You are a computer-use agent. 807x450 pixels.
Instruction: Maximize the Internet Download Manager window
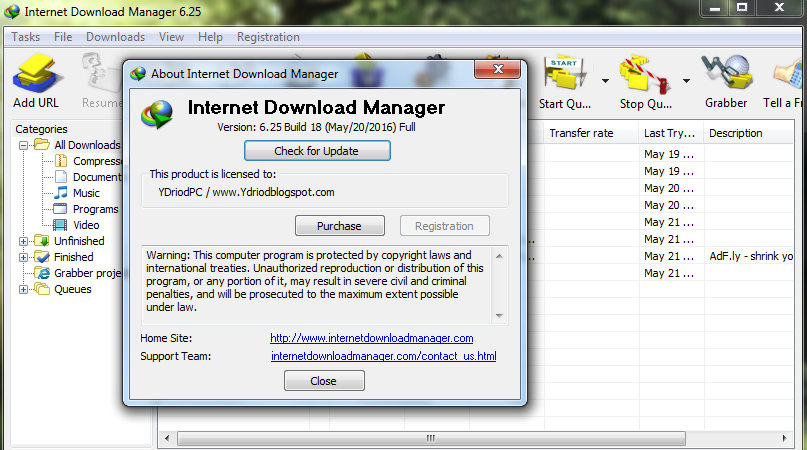(742, 8)
